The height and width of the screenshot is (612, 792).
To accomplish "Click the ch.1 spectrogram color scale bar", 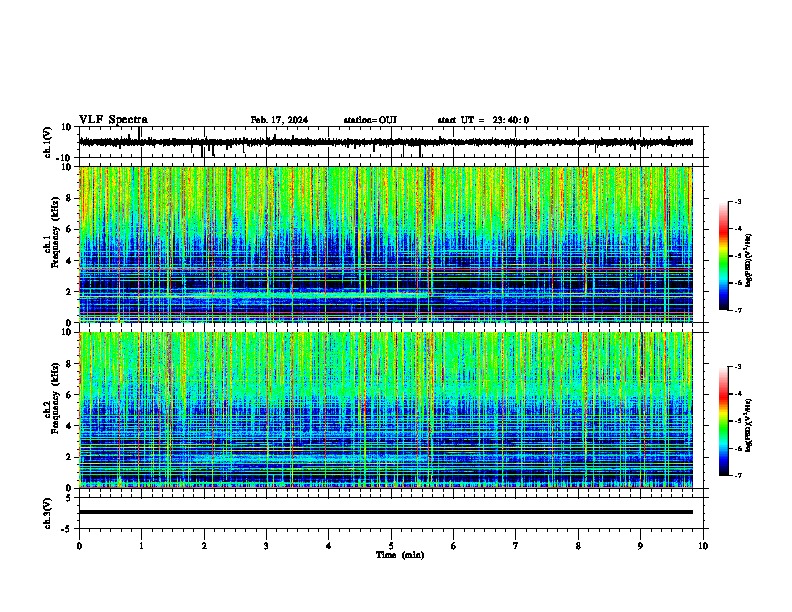I will coord(724,256).
